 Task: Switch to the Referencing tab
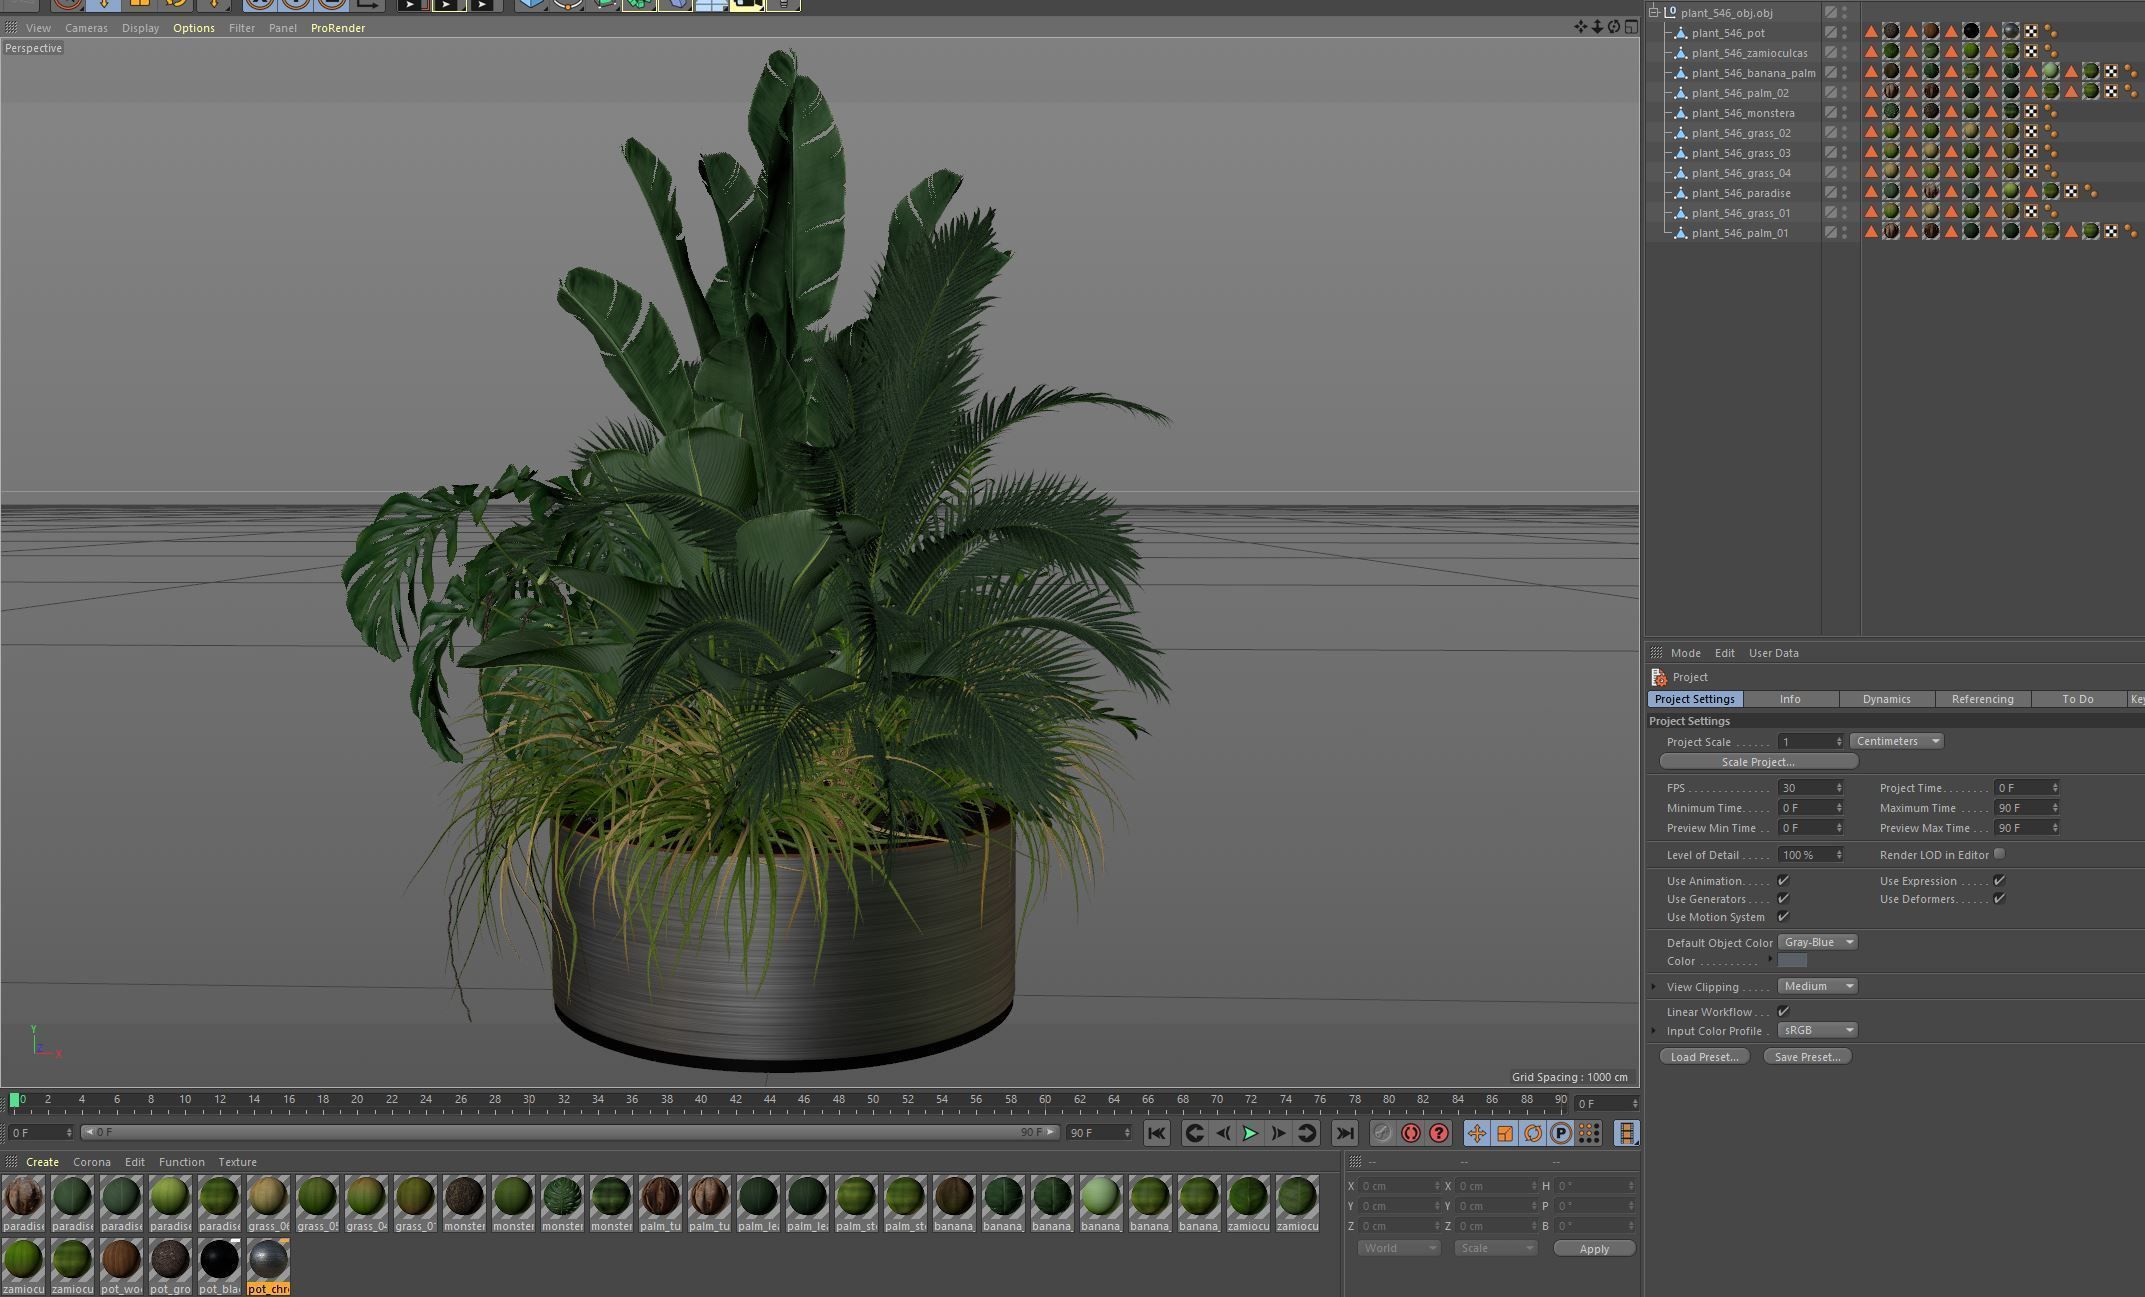(1982, 699)
